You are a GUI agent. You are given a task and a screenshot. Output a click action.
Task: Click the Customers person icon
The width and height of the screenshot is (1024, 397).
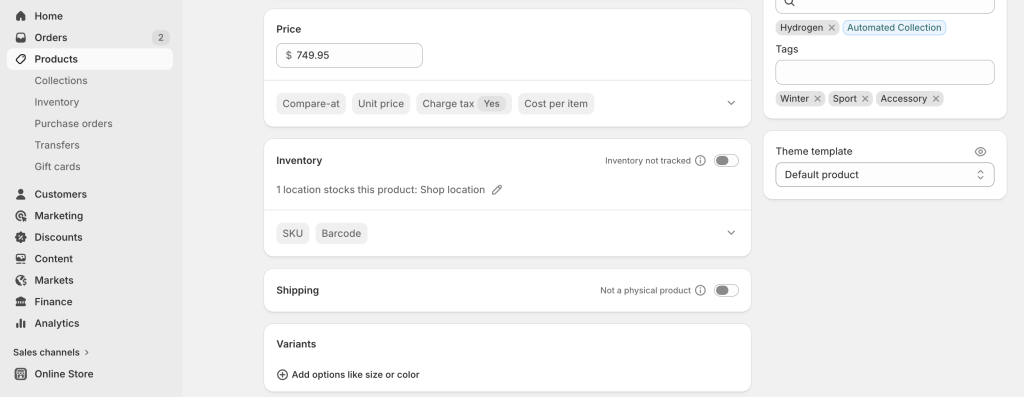[21, 194]
